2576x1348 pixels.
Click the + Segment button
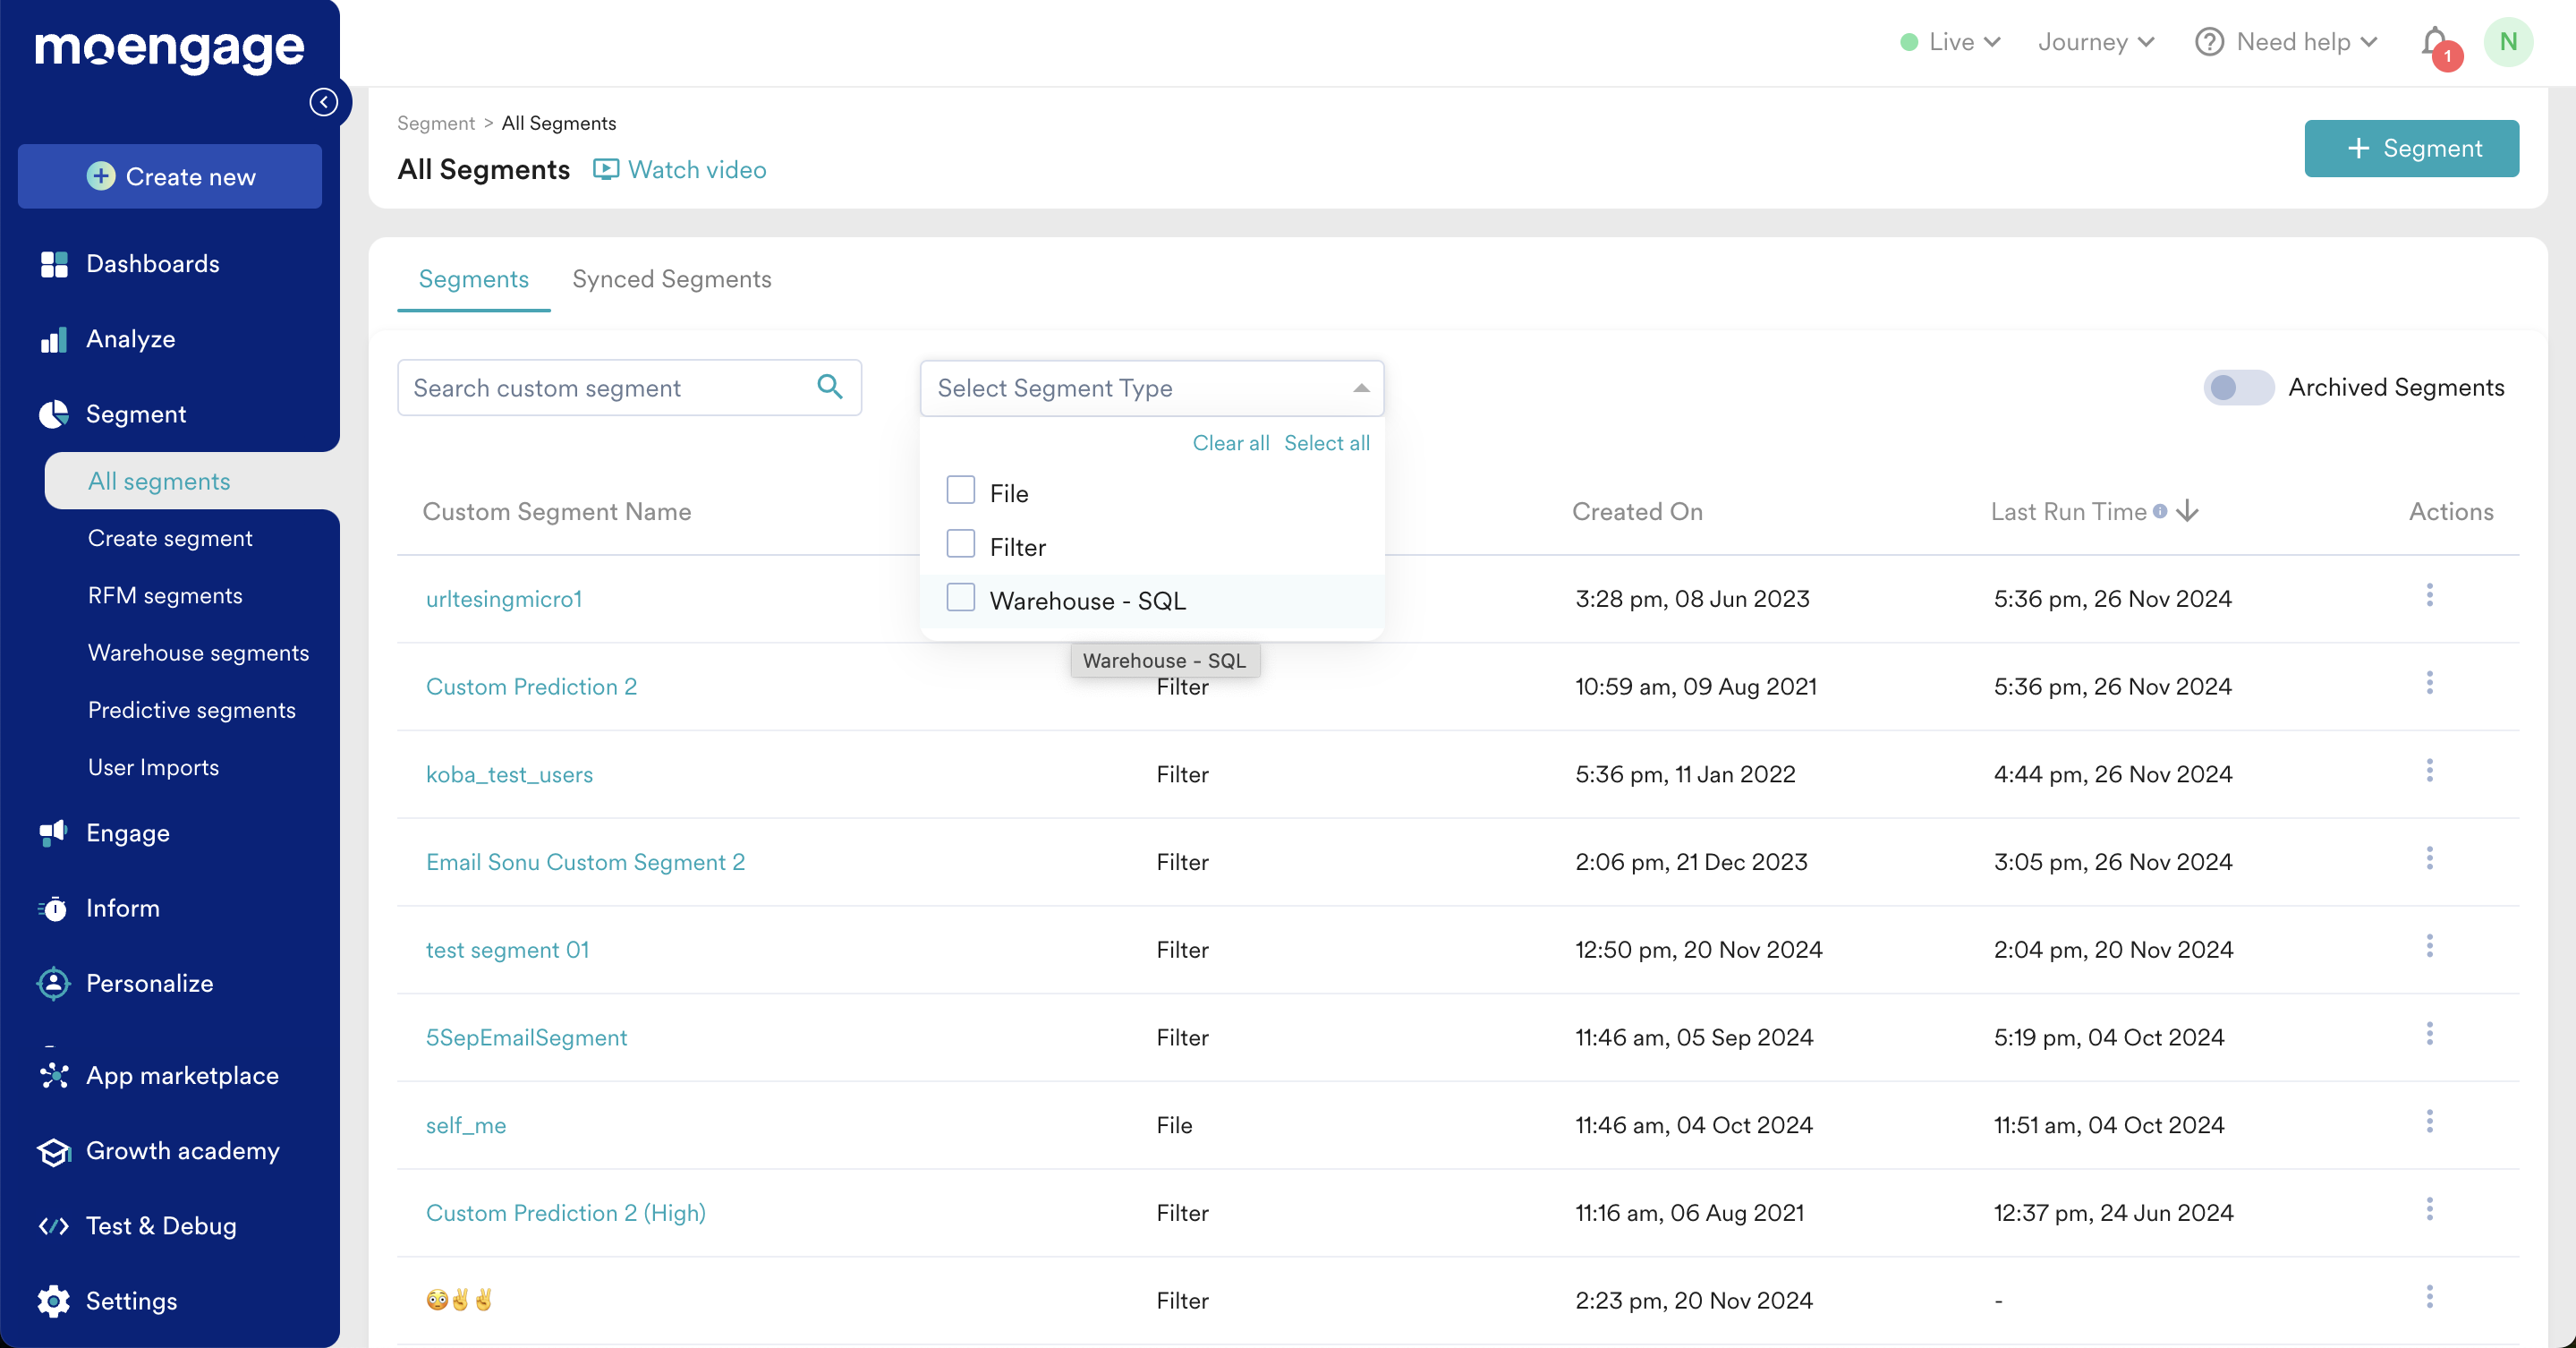pos(2411,148)
